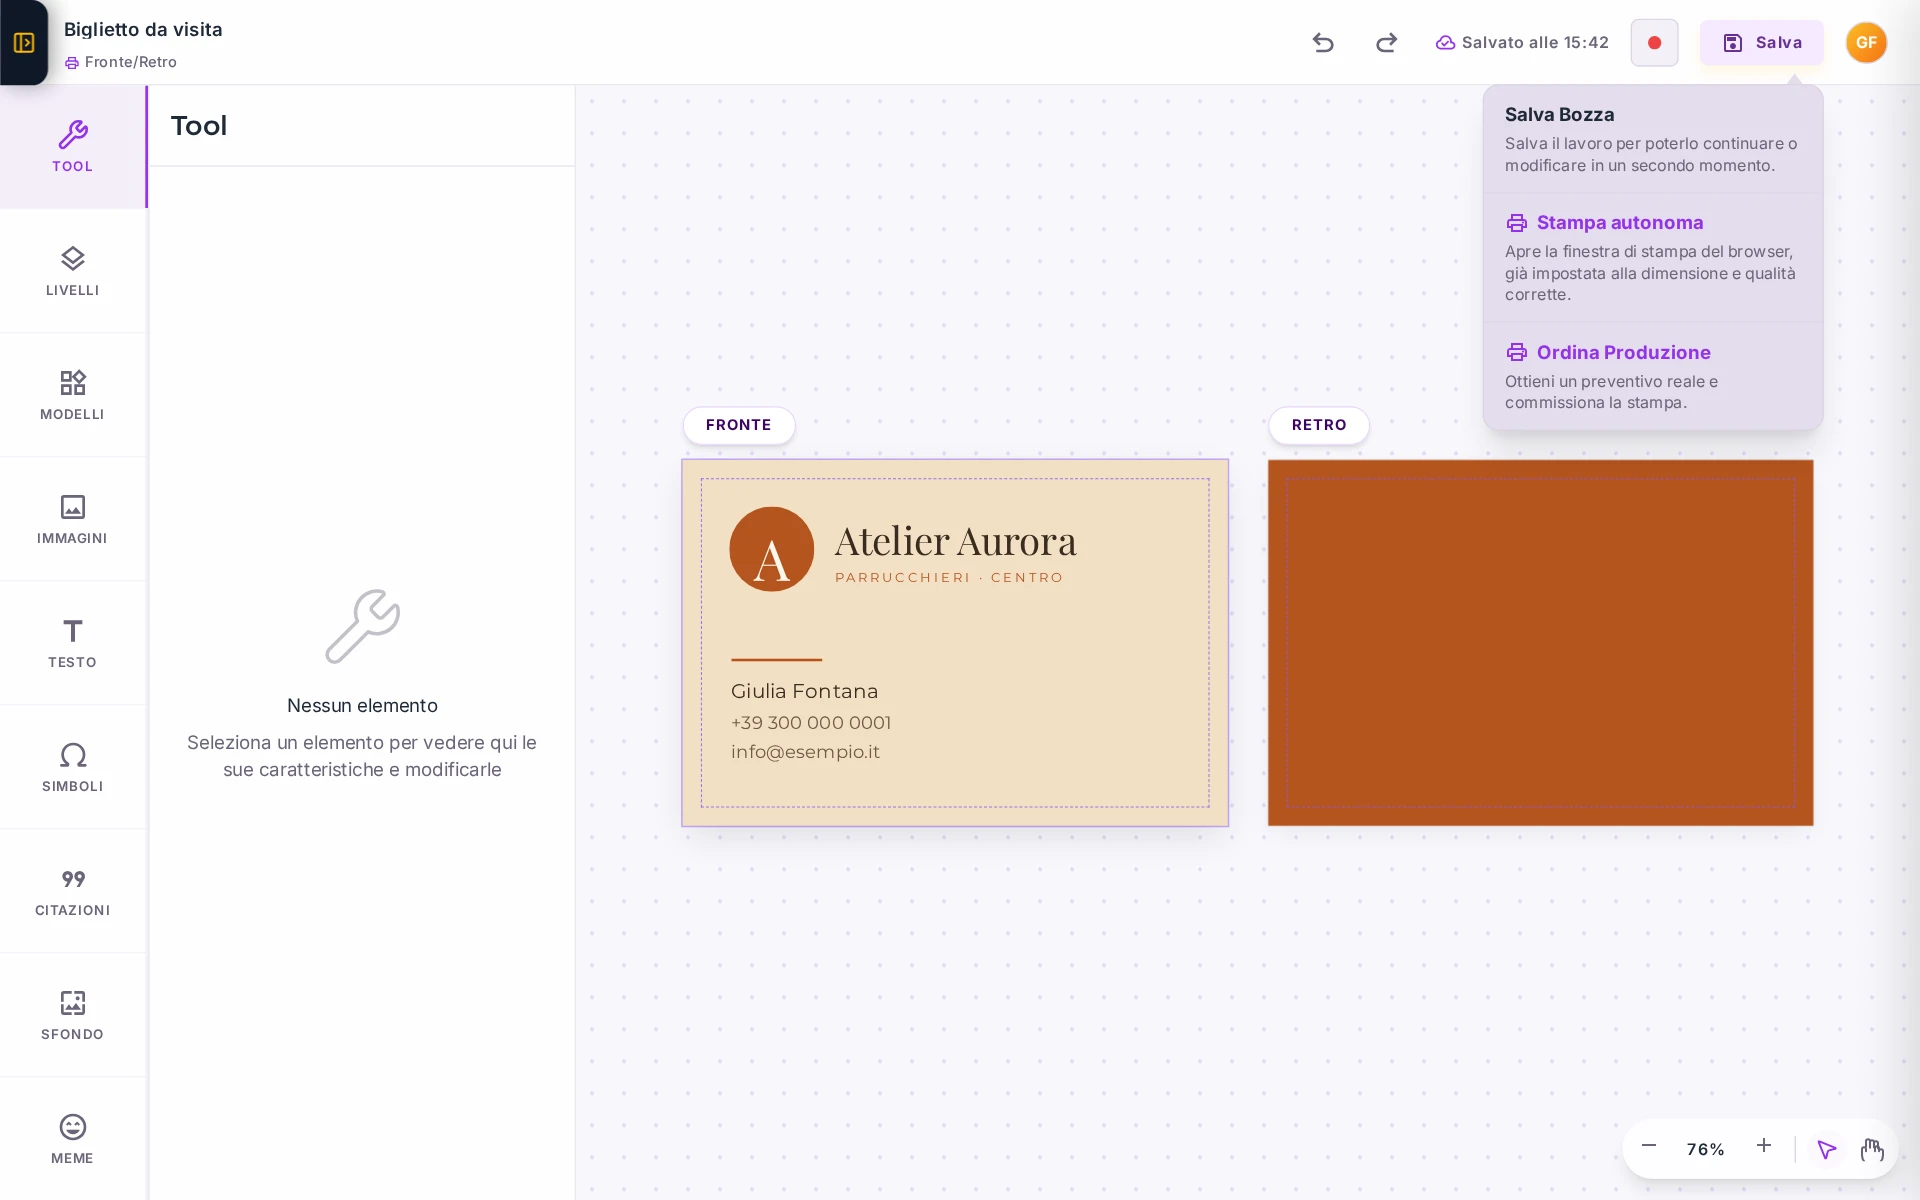
Task: Zoom in with the plus button
Action: click(x=1764, y=1146)
